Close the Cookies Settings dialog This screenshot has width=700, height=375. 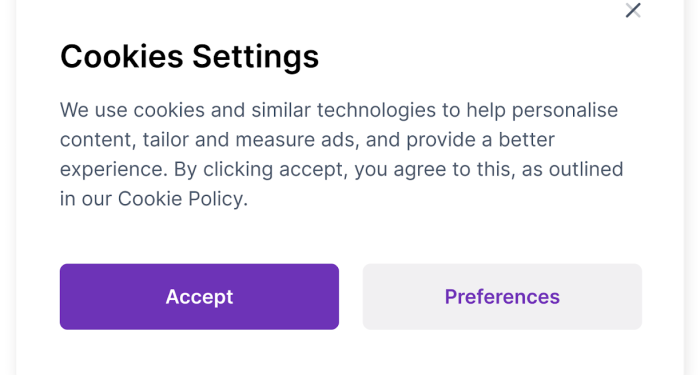633,10
